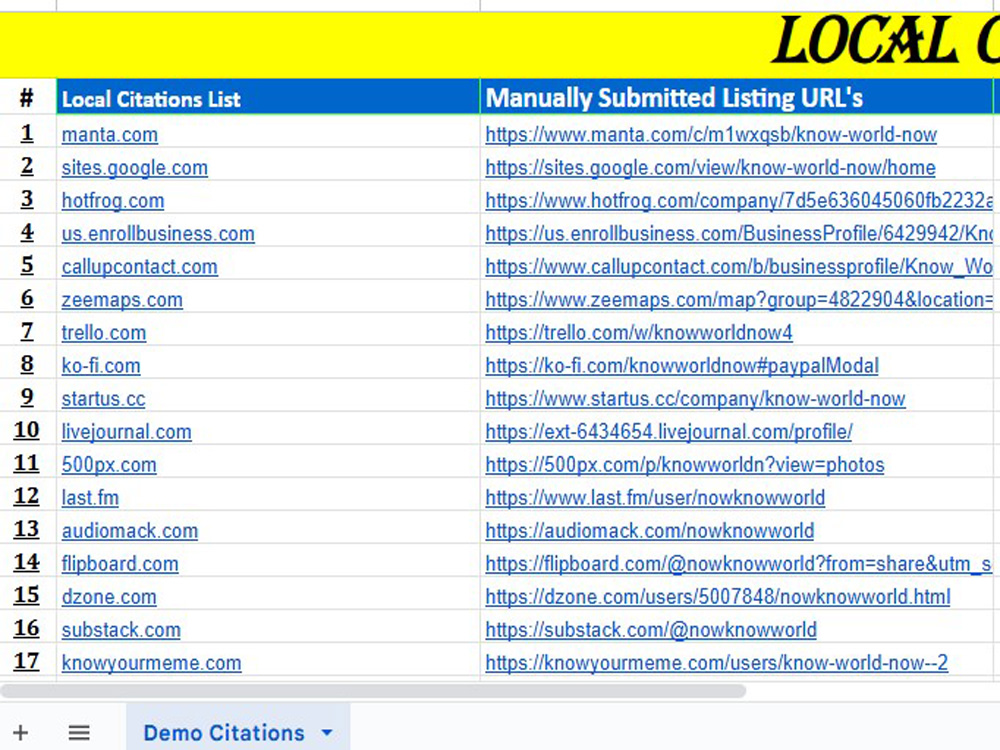Screen dimensions: 1000x750
Task: Select row number 9 cell
Action: [x=27, y=396]
